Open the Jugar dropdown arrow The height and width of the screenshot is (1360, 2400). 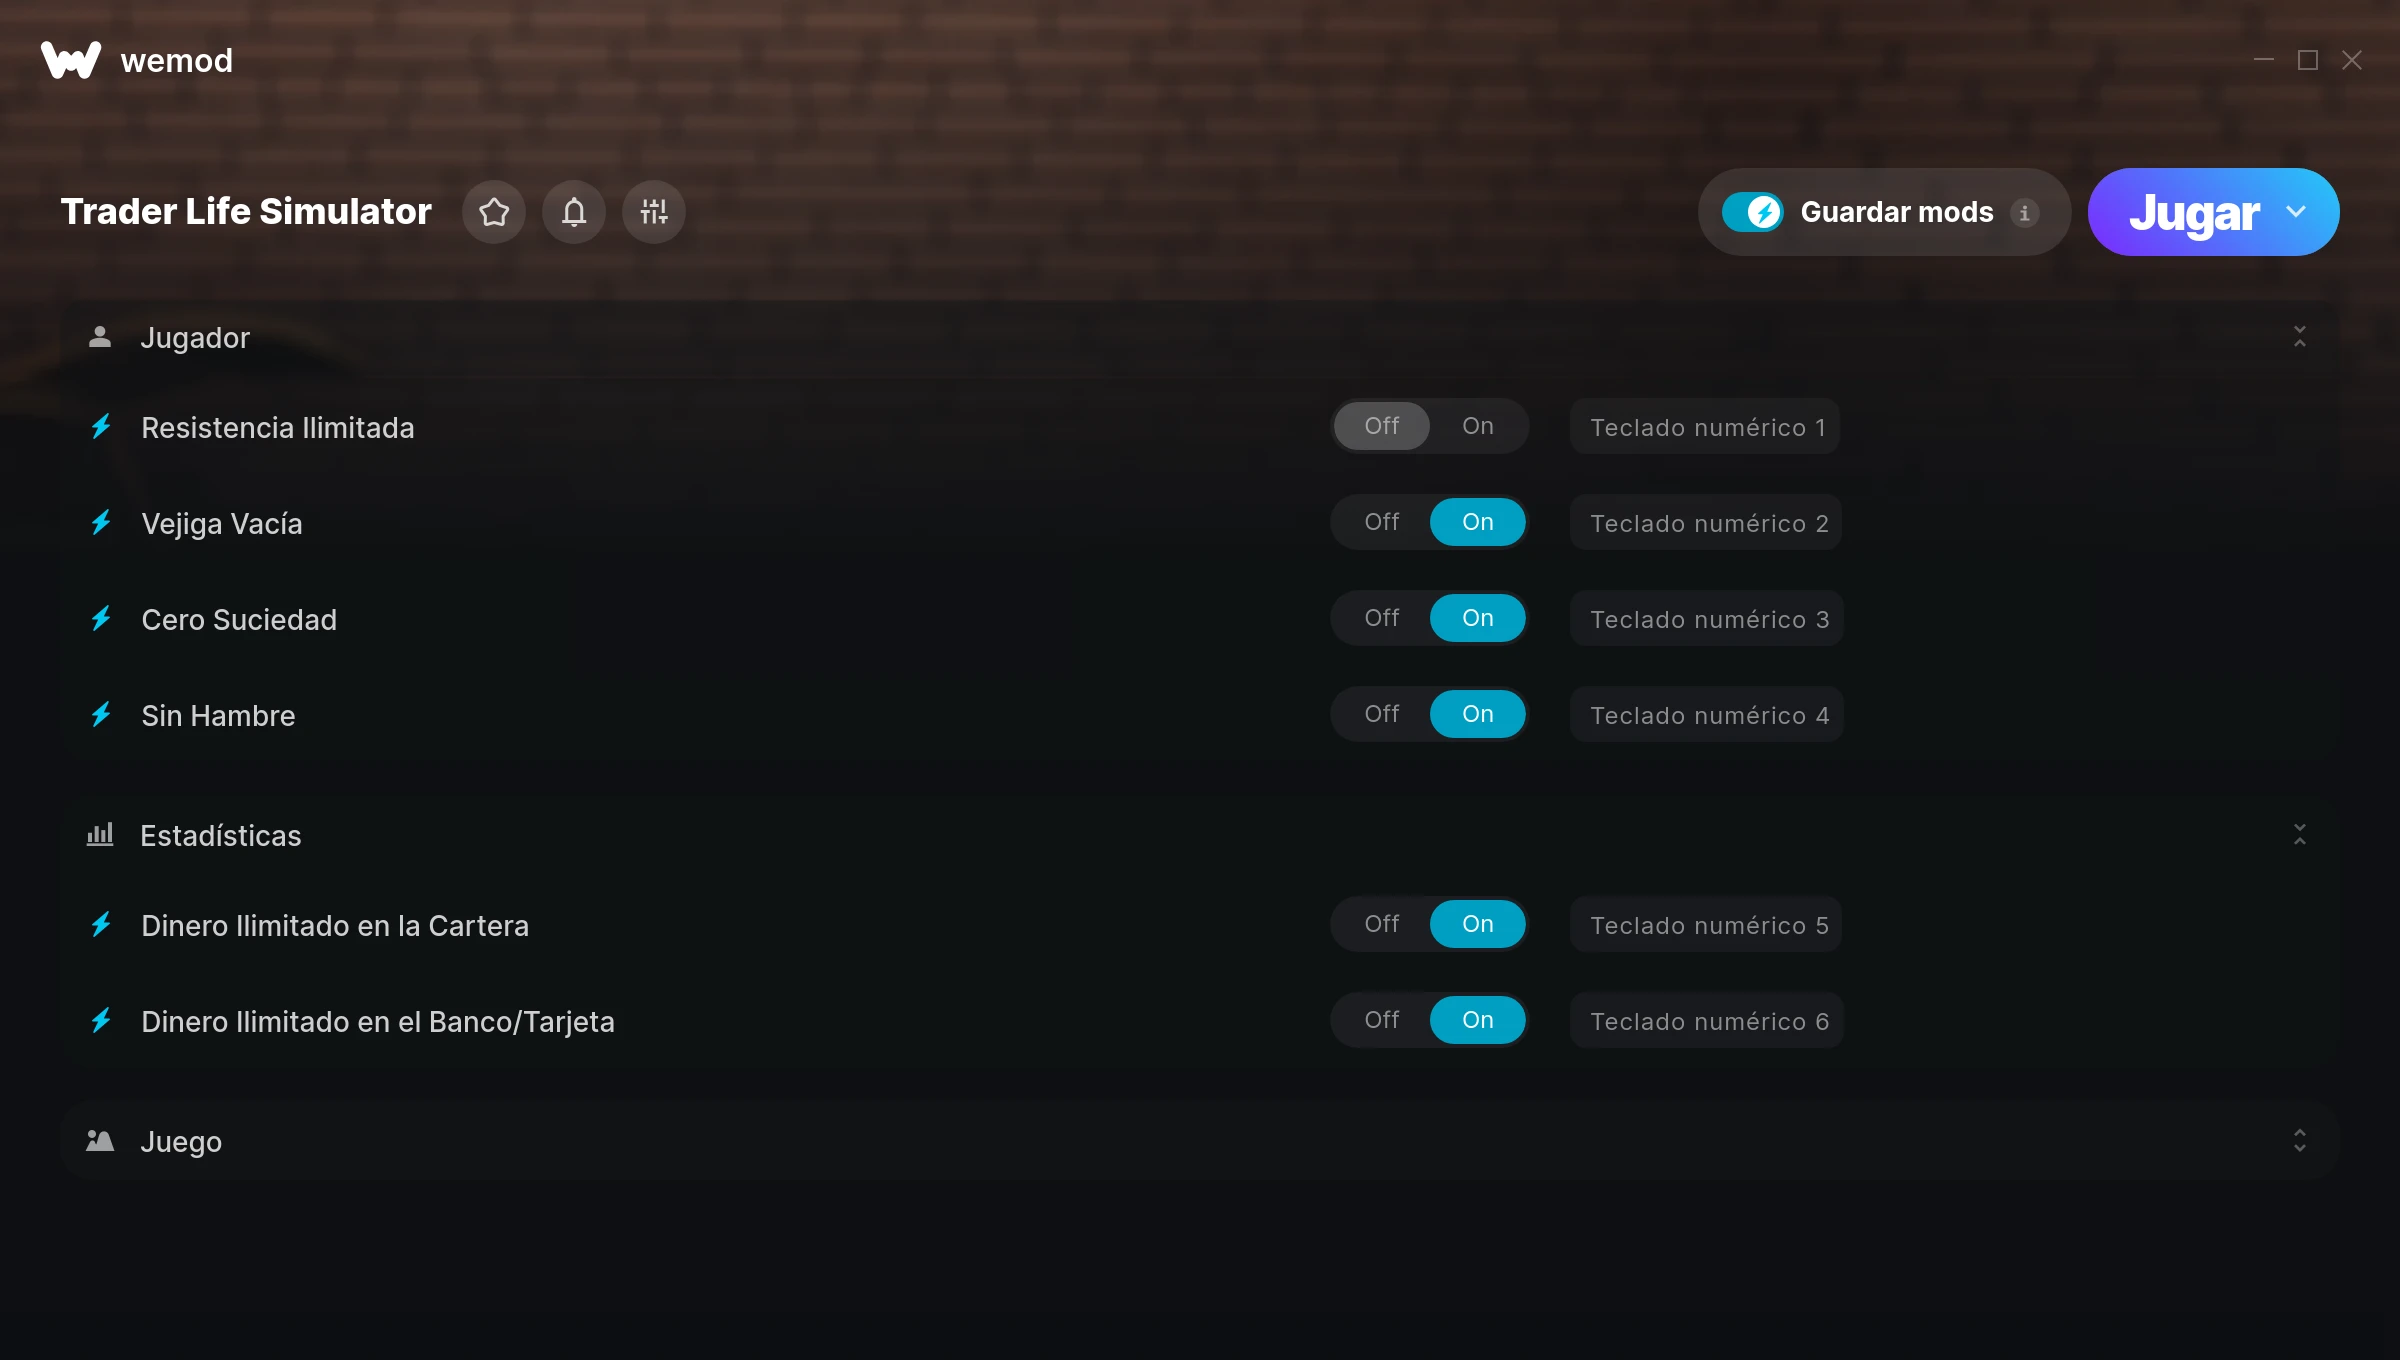[x=2296, y=212]
